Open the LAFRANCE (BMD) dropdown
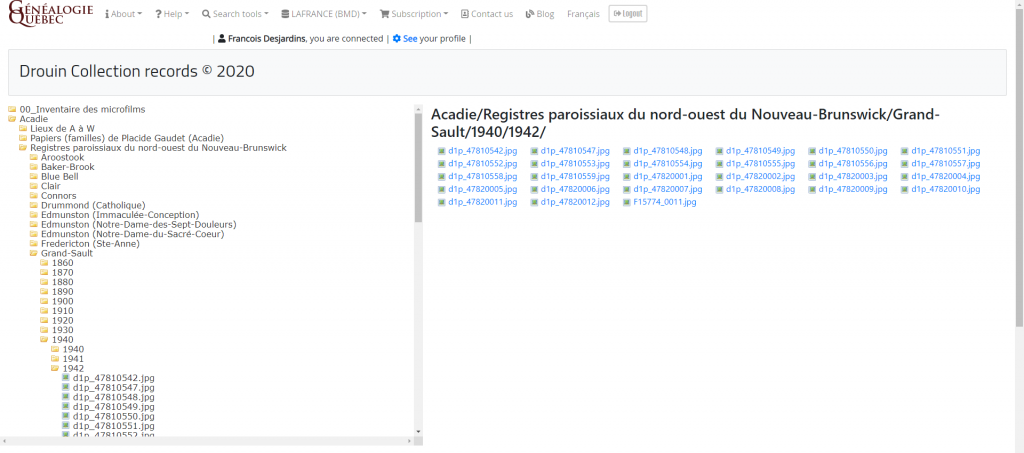Image resolution: width=1024 pixels, height=453 pixels. pos(324,14)
